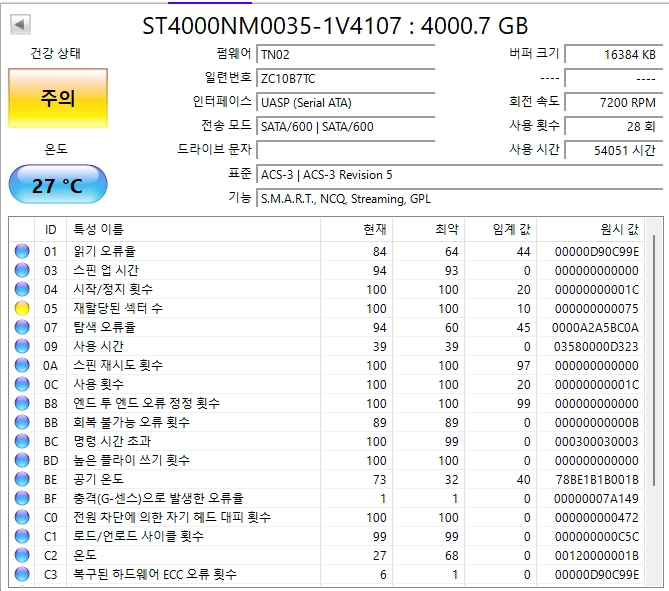
Task: Click the status icon for ID 0C 사용 횟수
Action: [22, 384]
